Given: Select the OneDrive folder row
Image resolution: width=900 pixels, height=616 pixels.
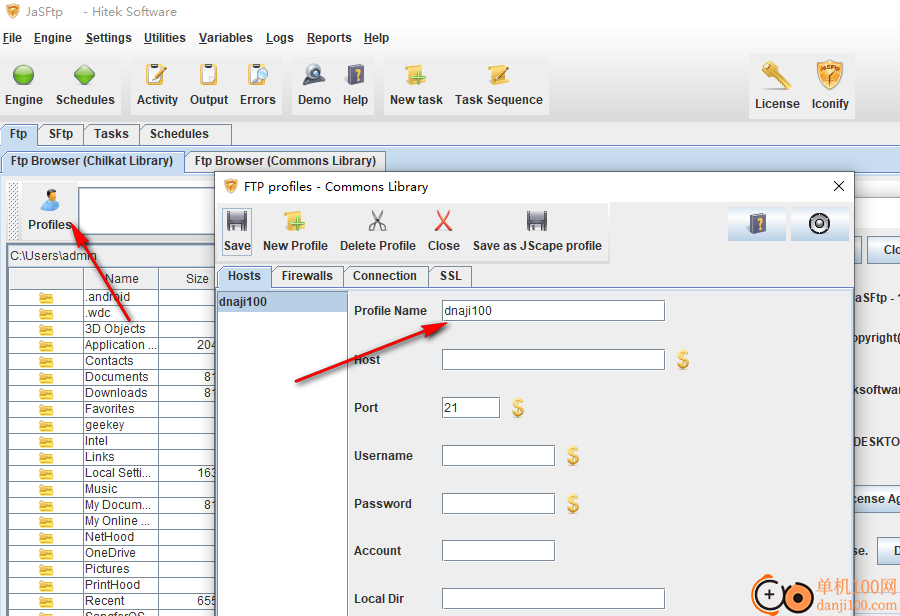Looking at the screenshot, I should click(112, 553).
